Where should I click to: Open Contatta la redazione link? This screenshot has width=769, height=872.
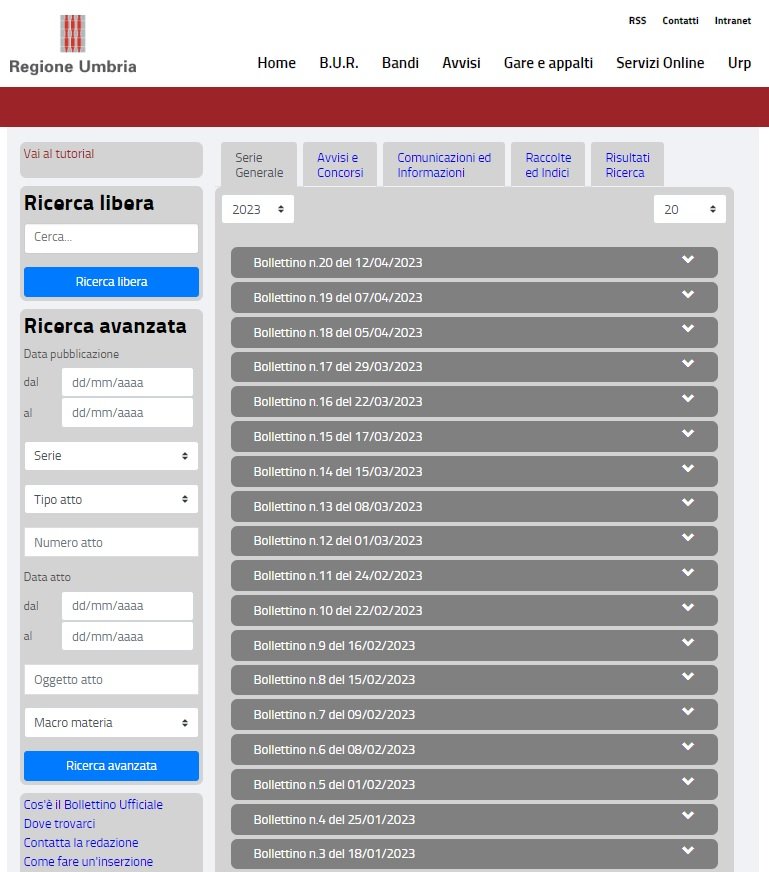81,843
